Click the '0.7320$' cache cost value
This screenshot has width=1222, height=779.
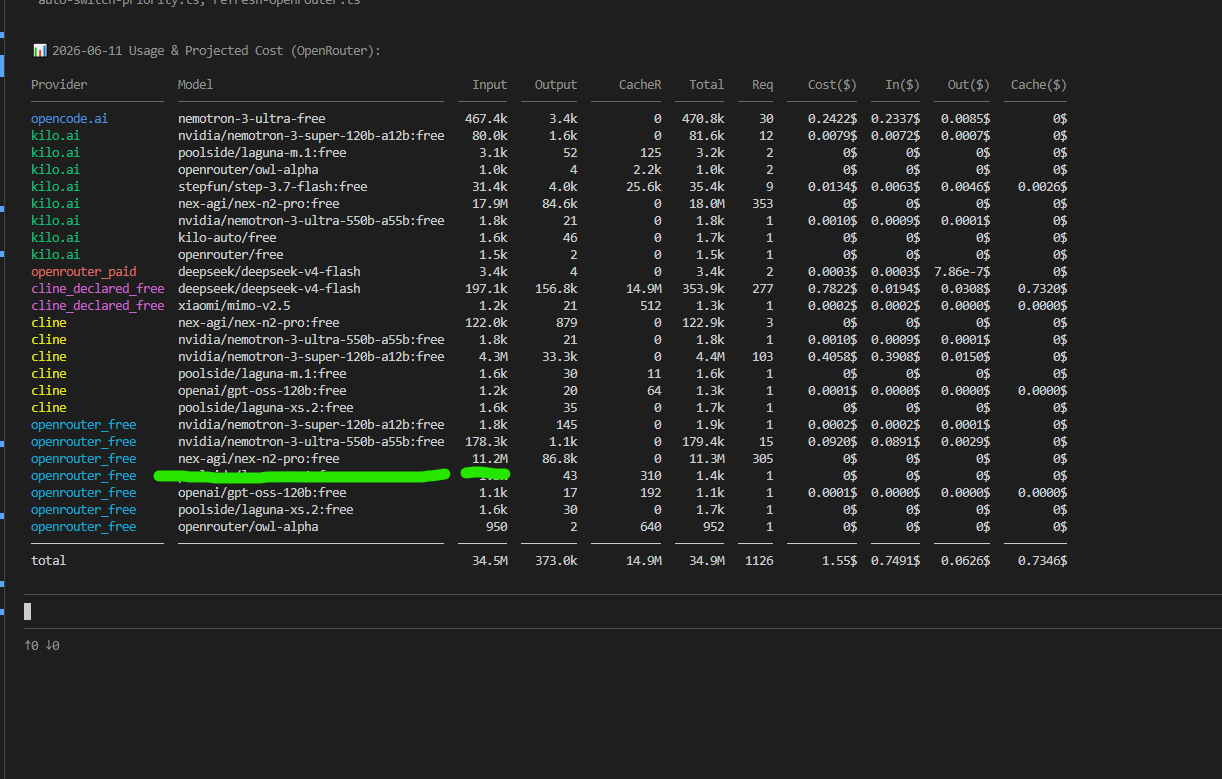[1042, 289]
